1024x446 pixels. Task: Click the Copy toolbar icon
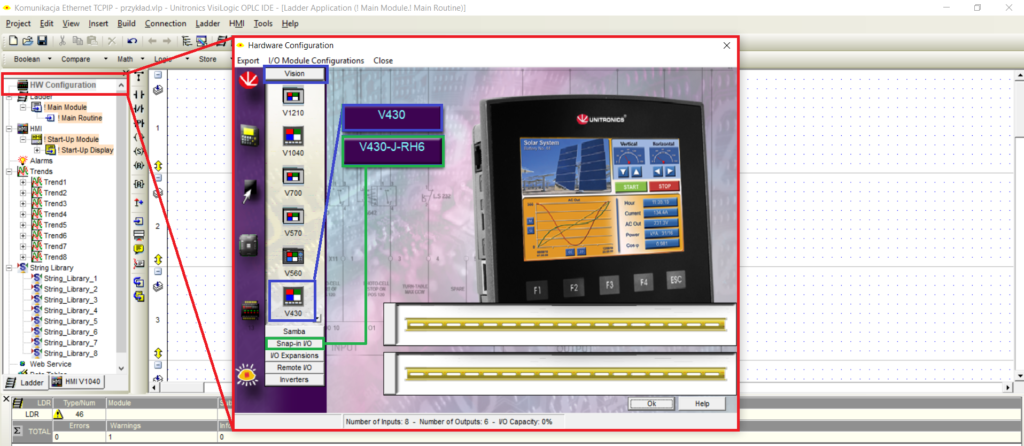coord(77,41)
